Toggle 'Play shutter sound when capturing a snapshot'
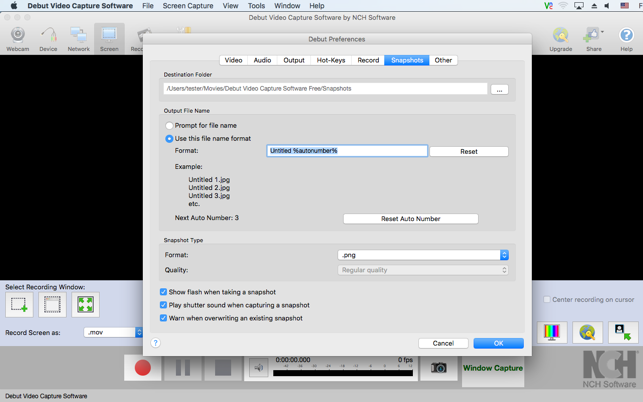This screenshot has height=402, width=643. pos(164,305)
